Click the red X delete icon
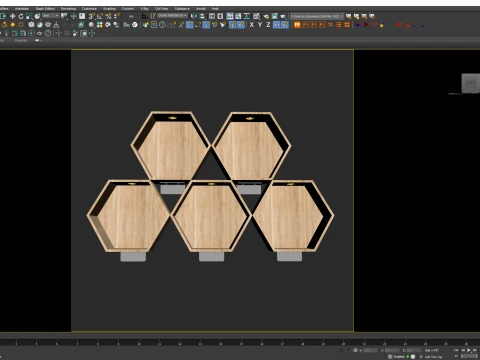Viewport: 480px width, 360px height. (x=366, y=25)
